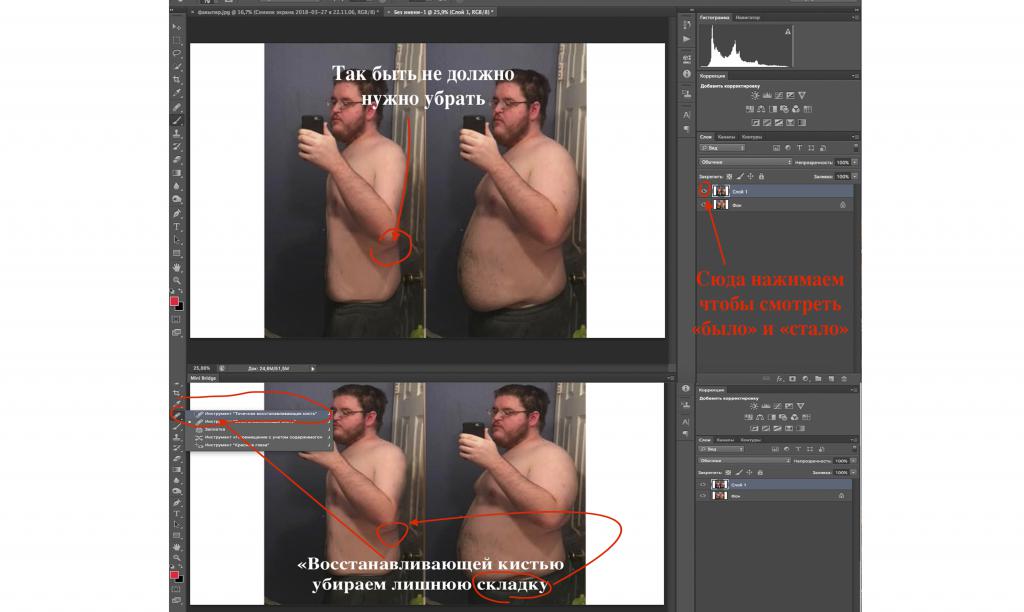Select the Crop tool in upper toolbar
1024x612 pixels.
pos(177,80)
